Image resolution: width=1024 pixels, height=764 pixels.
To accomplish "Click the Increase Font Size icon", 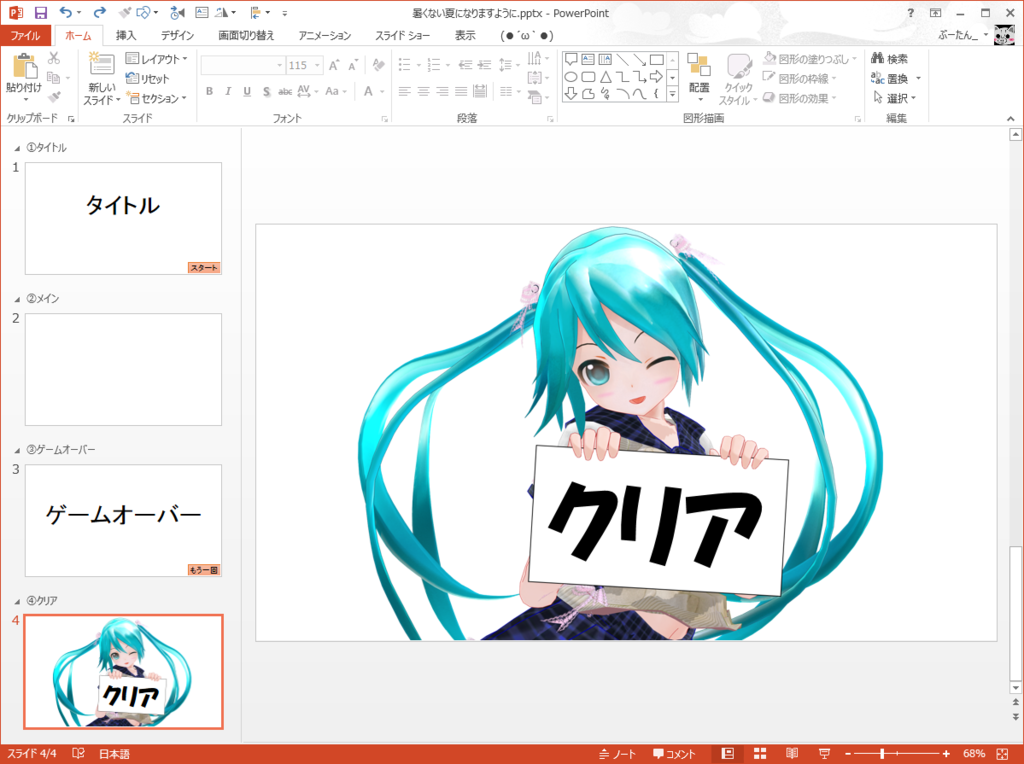I will tap(334, 65).
